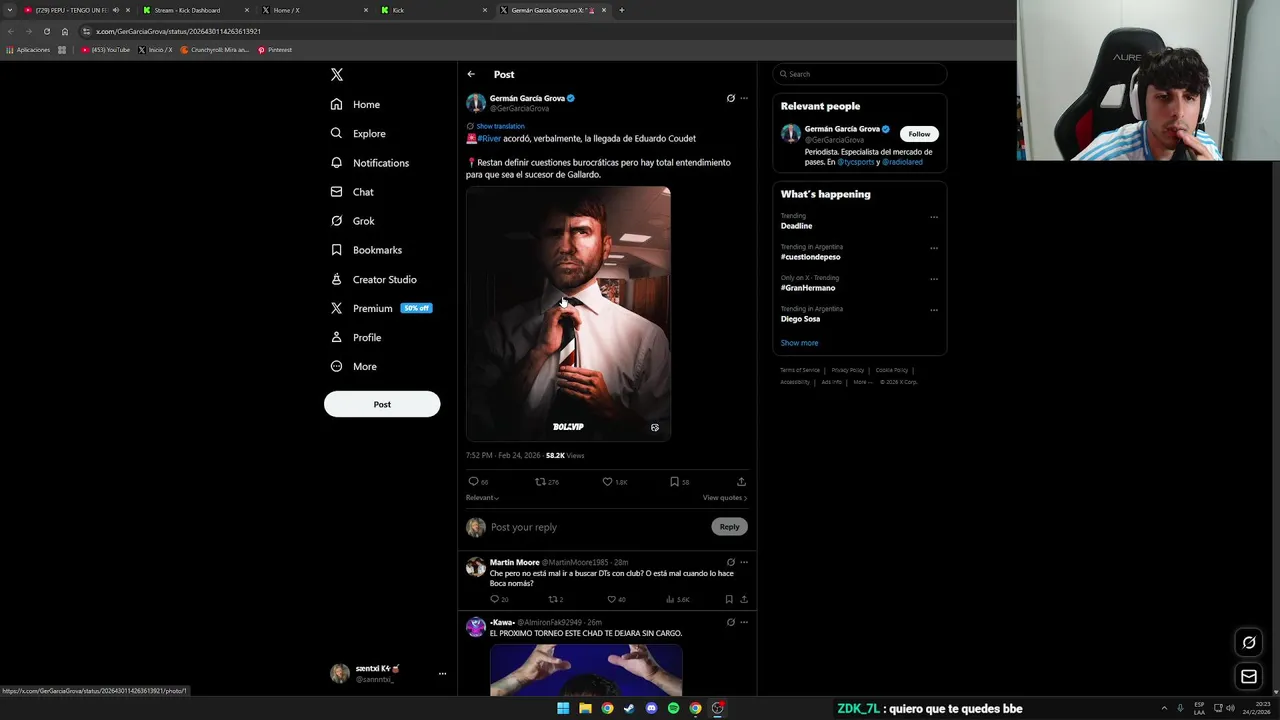Viewport: 1280px width, 720px height.
Task: Reply to Martin Moore's comment
Action: [498, 599]
